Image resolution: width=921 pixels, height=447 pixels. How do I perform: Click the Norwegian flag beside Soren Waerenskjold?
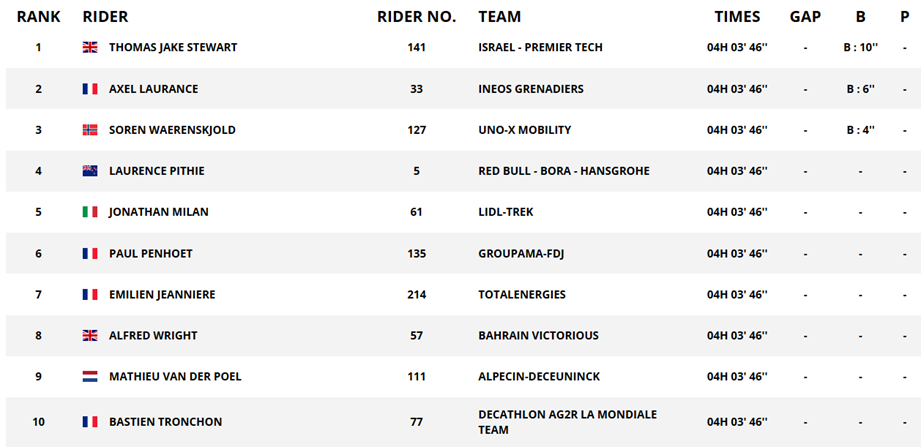(90, 130)
